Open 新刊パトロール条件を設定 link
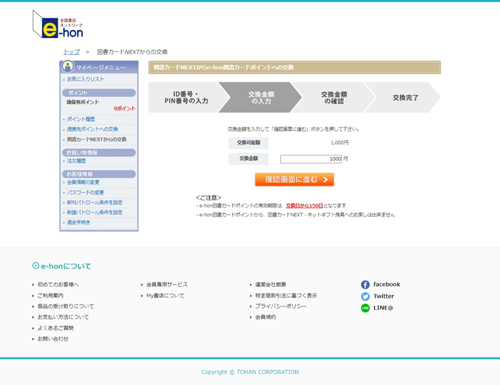Viewport: 500px width, 385px height. click(94, 202)
